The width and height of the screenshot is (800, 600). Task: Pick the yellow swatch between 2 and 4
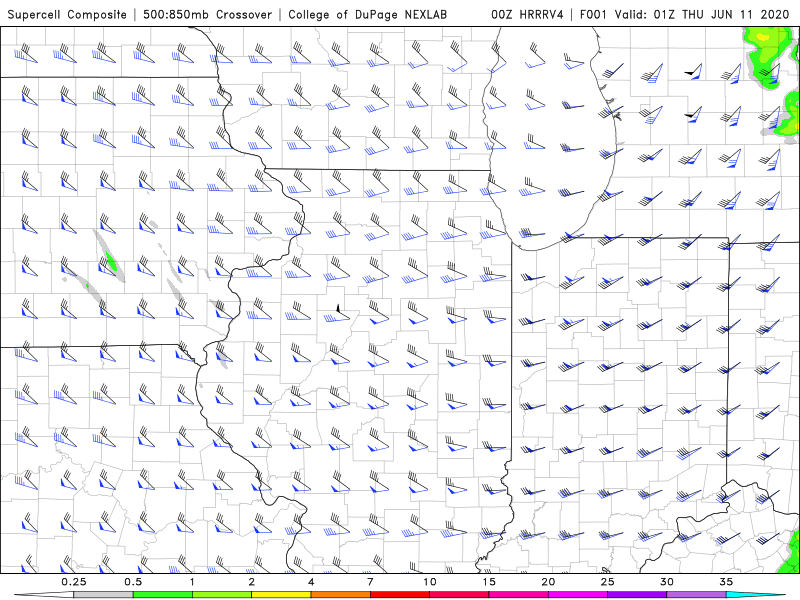click(281, 595)
